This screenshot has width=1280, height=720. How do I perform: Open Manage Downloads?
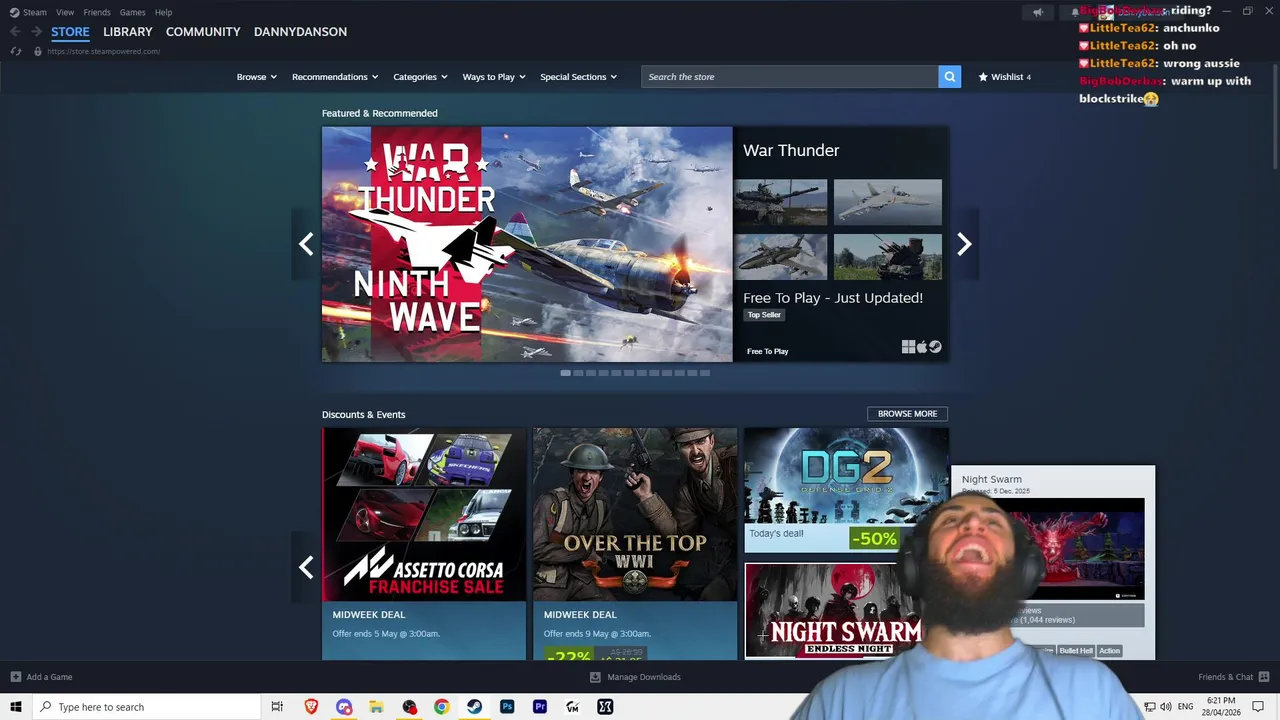644,677
